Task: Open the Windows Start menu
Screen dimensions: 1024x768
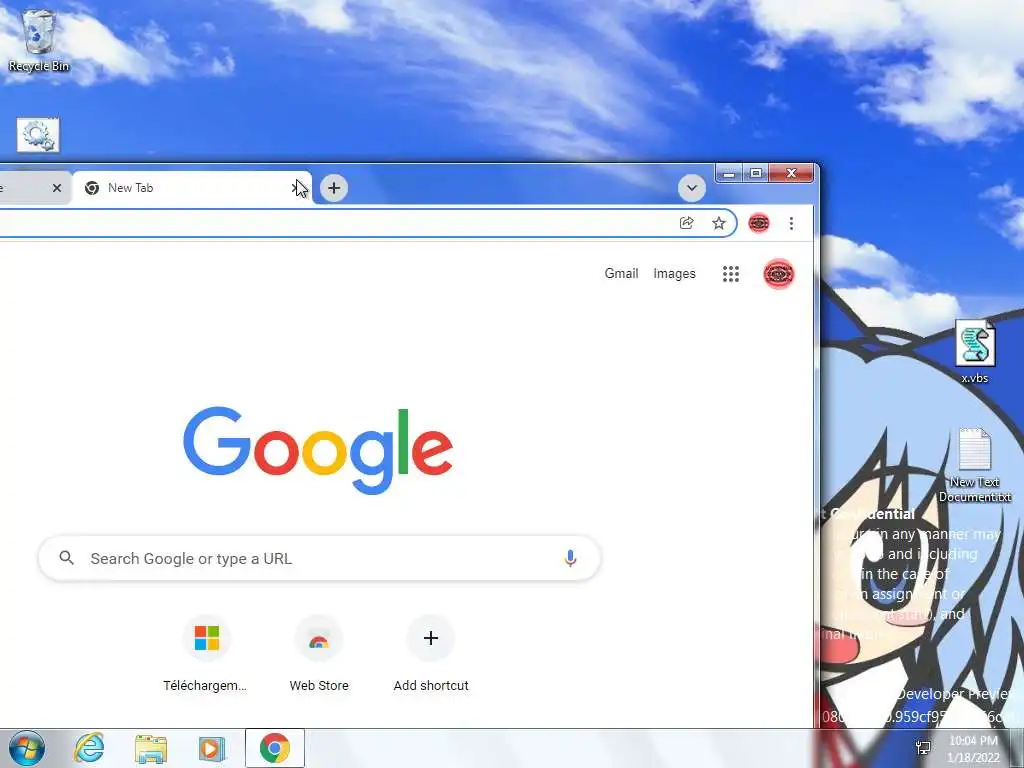Action: click(x=27, y=748)
